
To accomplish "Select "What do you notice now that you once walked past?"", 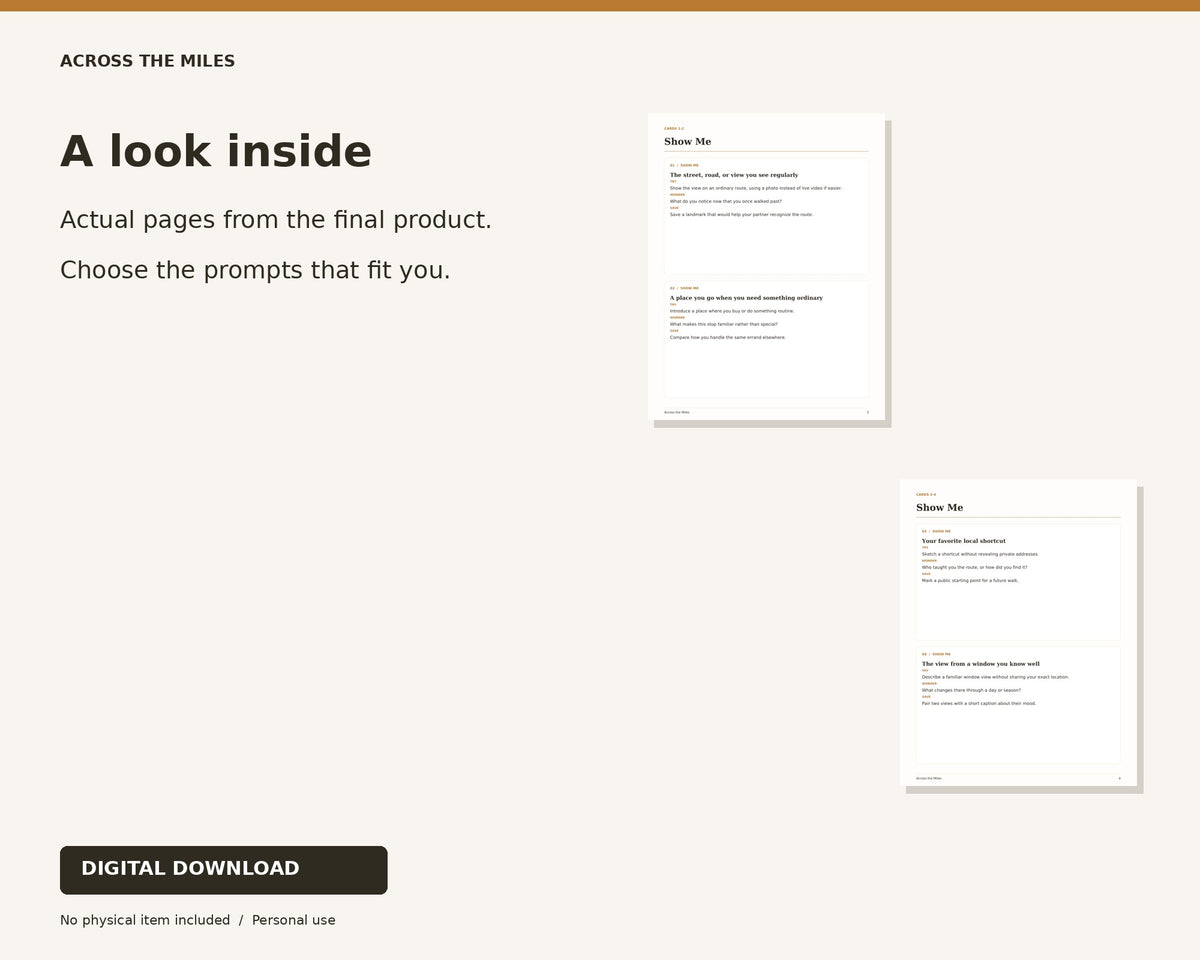I will pyautogui.click(x=726, y=201).
